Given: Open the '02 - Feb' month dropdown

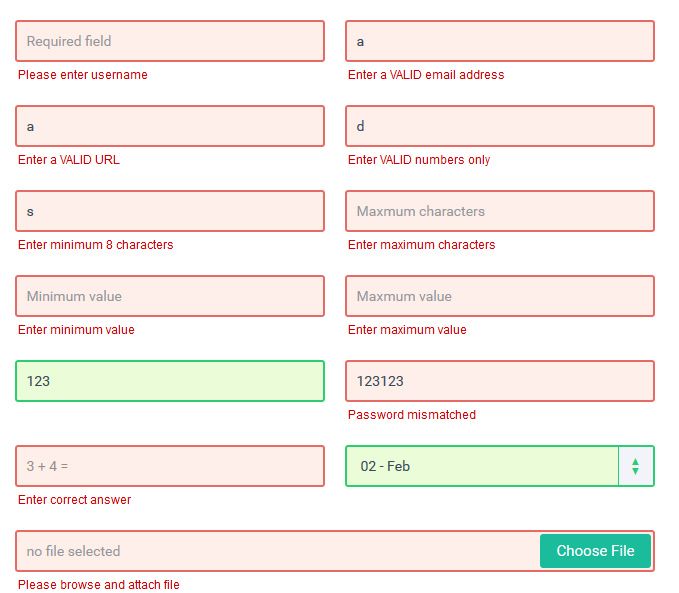Looking at the screenshot, I should point(482,466).
